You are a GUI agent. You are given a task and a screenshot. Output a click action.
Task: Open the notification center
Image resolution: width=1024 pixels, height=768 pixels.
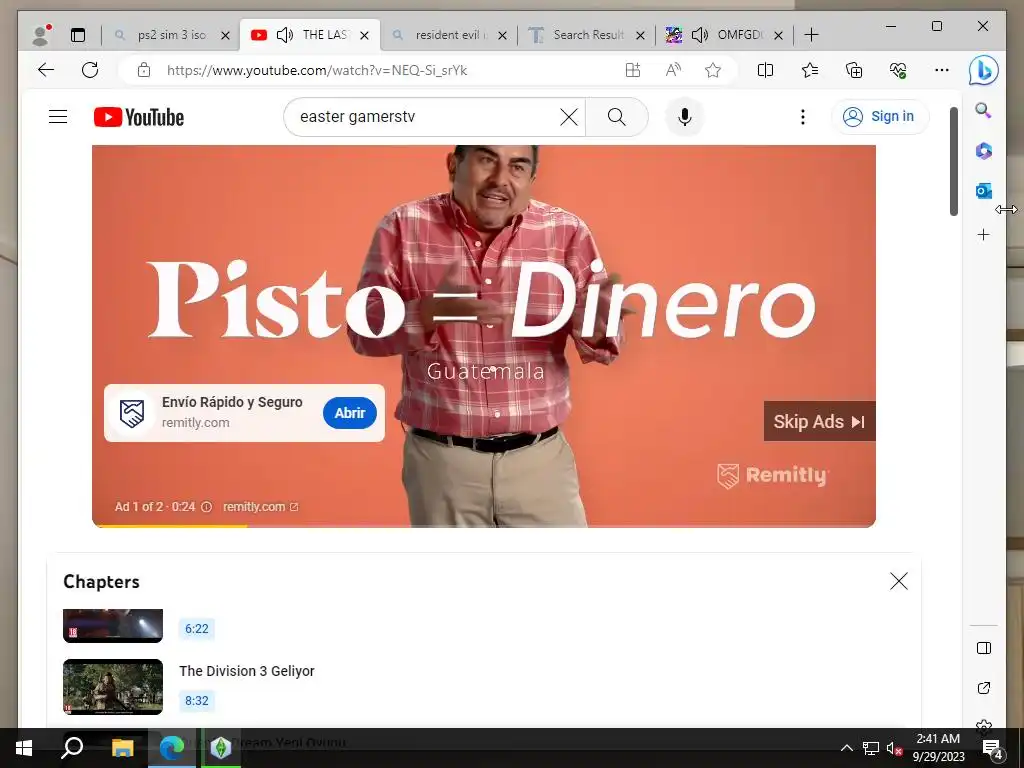click(993, 749)
